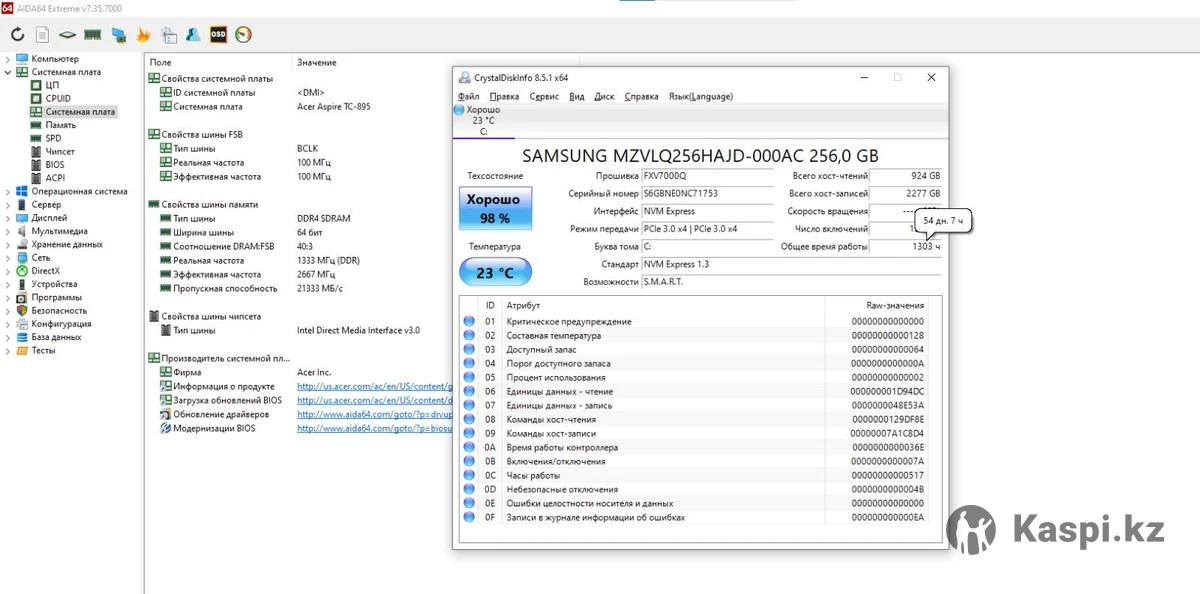Collapse the Системная плата parent node

pos(8,72)
